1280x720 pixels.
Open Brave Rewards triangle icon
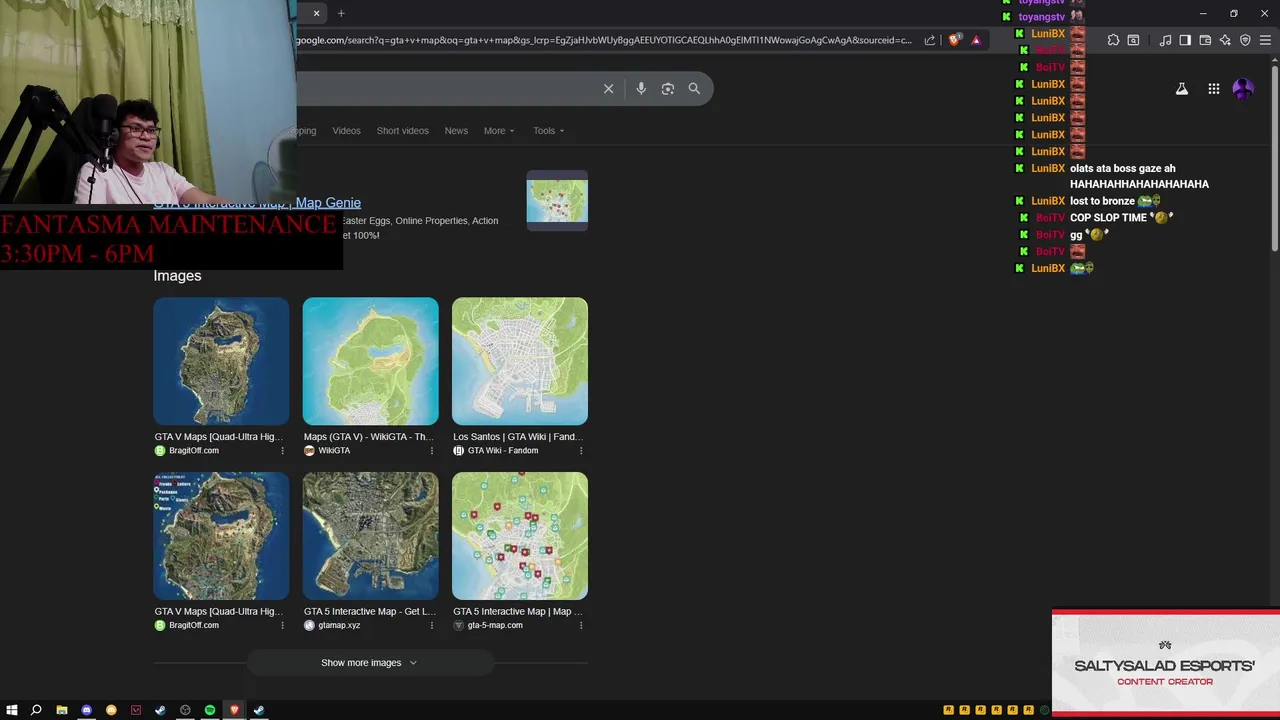point(976,40)
